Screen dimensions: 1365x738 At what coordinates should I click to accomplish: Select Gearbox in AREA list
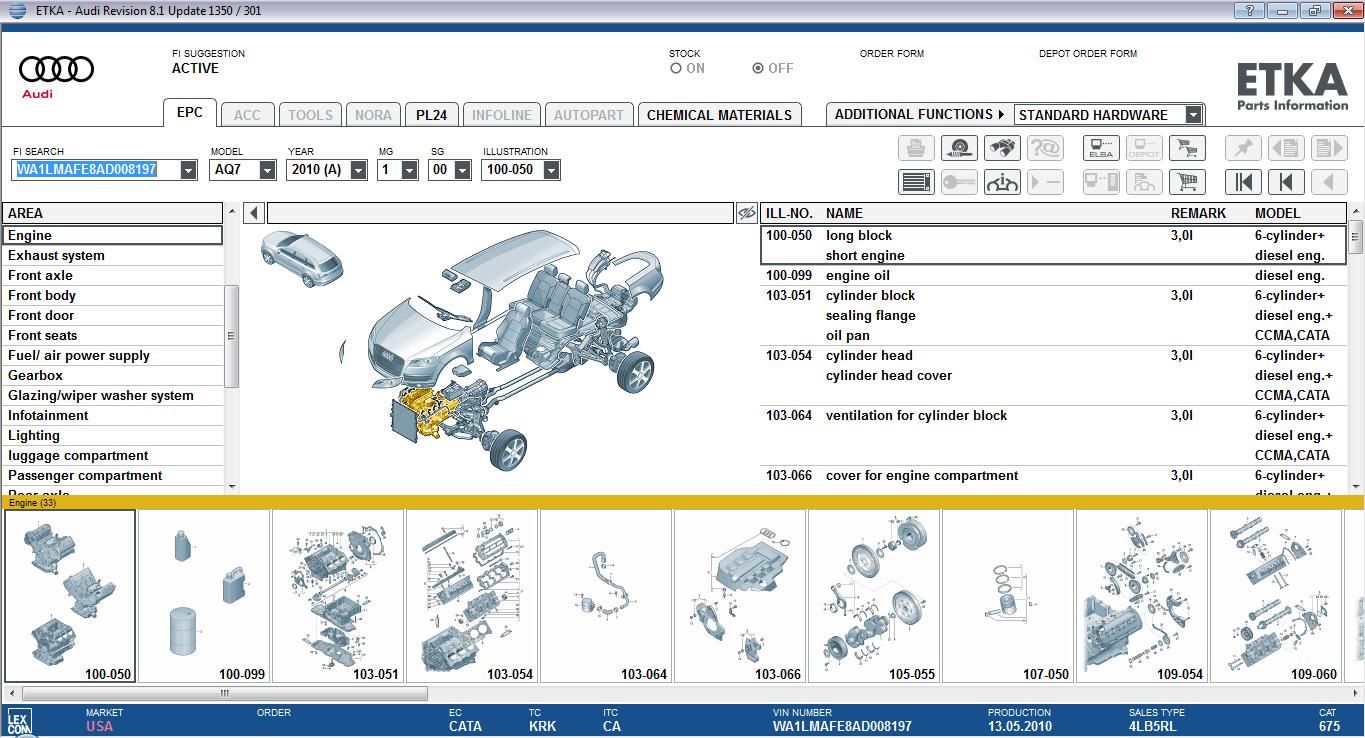point(112,375)
